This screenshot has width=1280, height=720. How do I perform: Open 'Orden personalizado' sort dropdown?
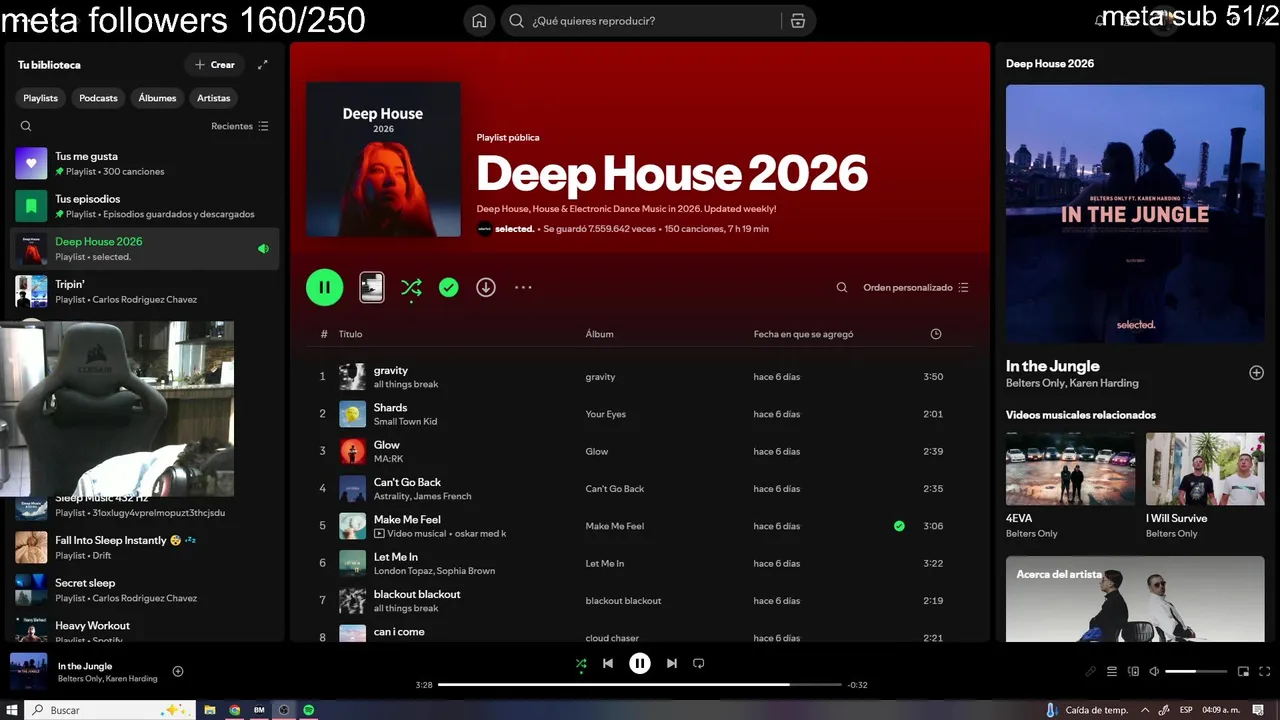(916, 287)
